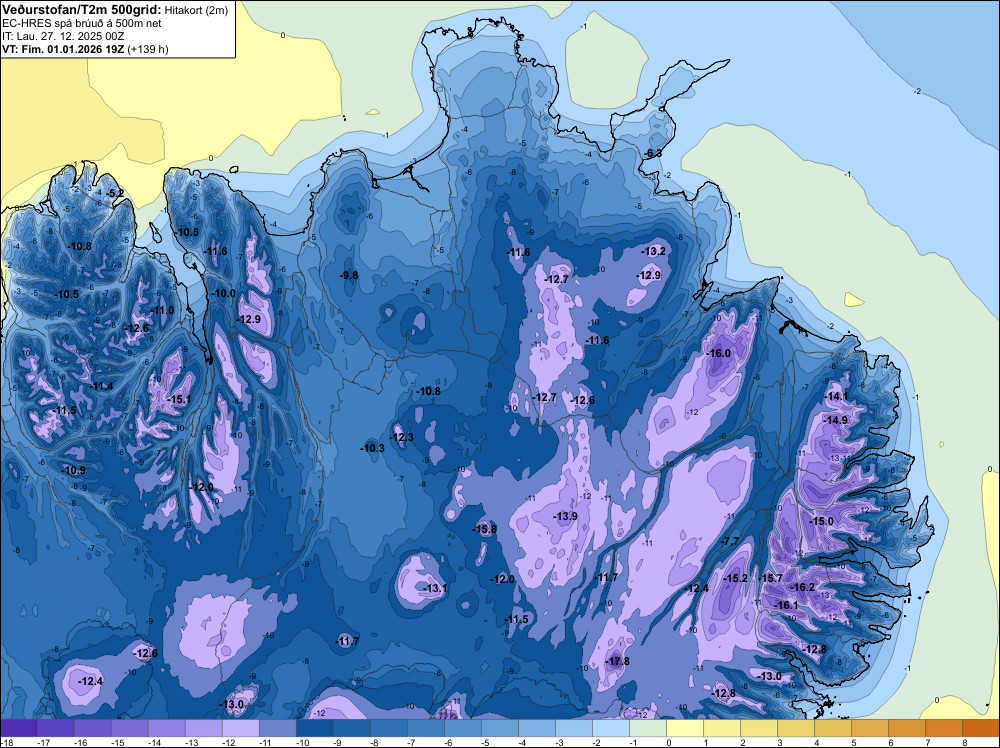
Task: Click the -15.8 temperature value
Action: click(x=484, y=529)
